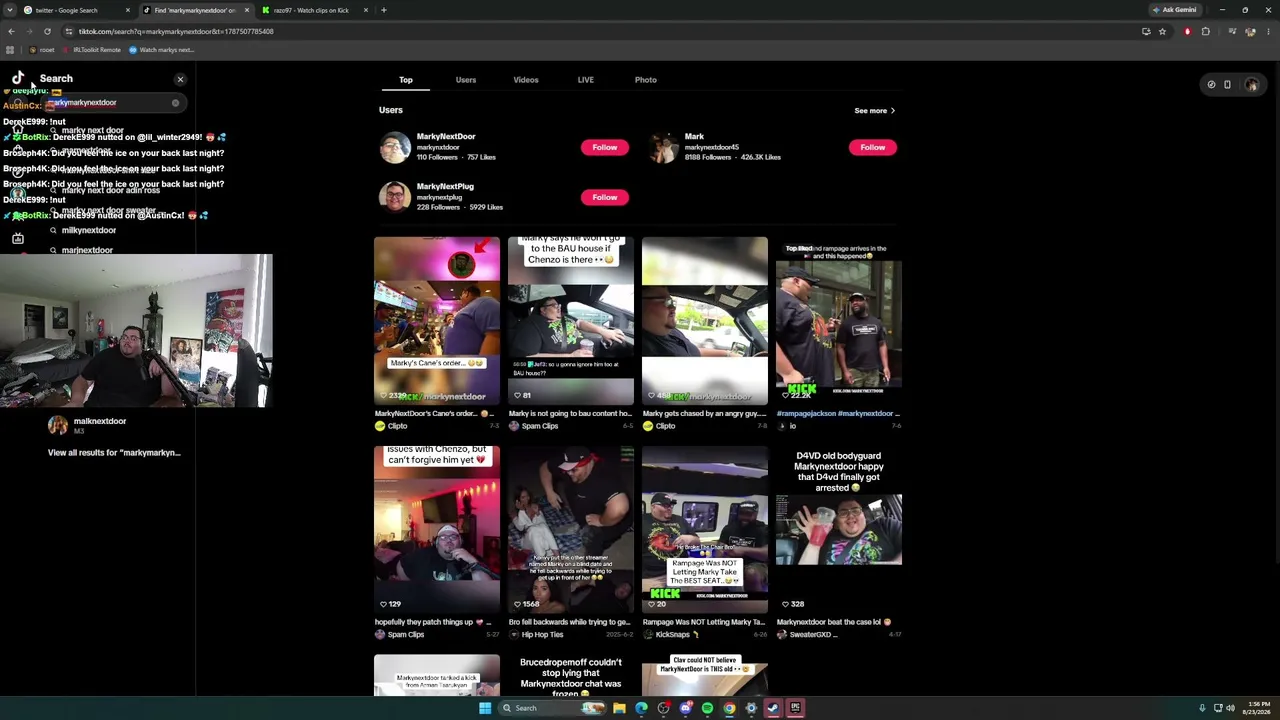Open the D4VD old bodyguard video
The width and height of the screenshot is (1280, 720).
[839, 530]
